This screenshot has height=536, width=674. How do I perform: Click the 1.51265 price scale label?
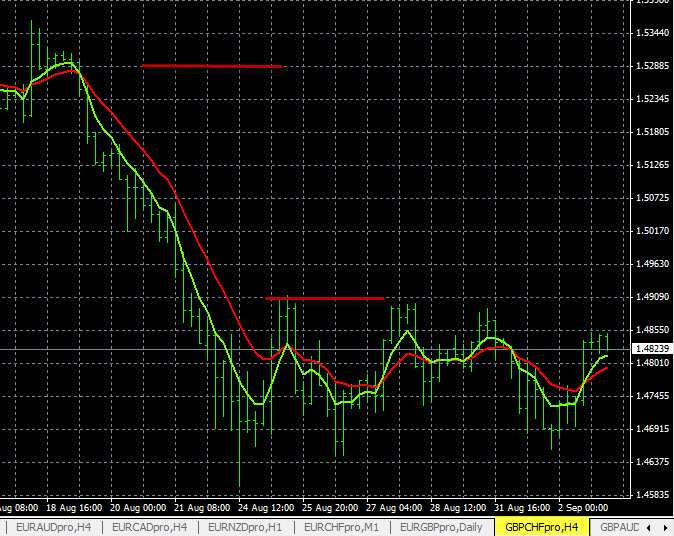click(653, 165)
